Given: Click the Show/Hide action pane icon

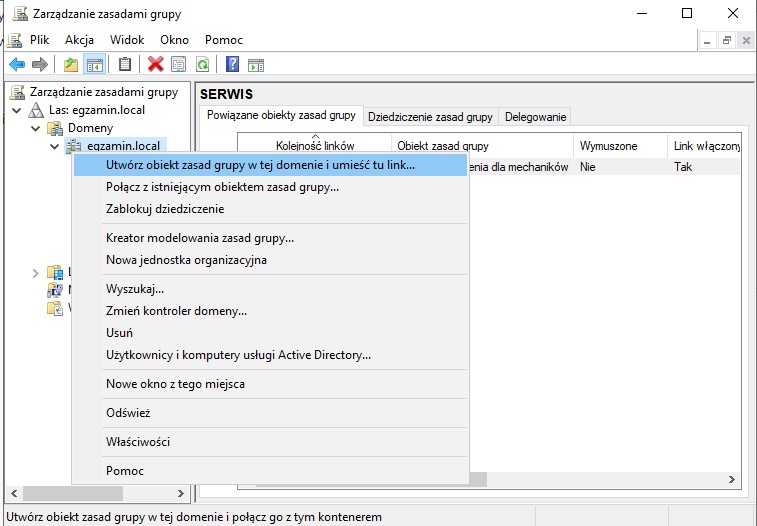Looking at the screenshot, I should point(256,64).
